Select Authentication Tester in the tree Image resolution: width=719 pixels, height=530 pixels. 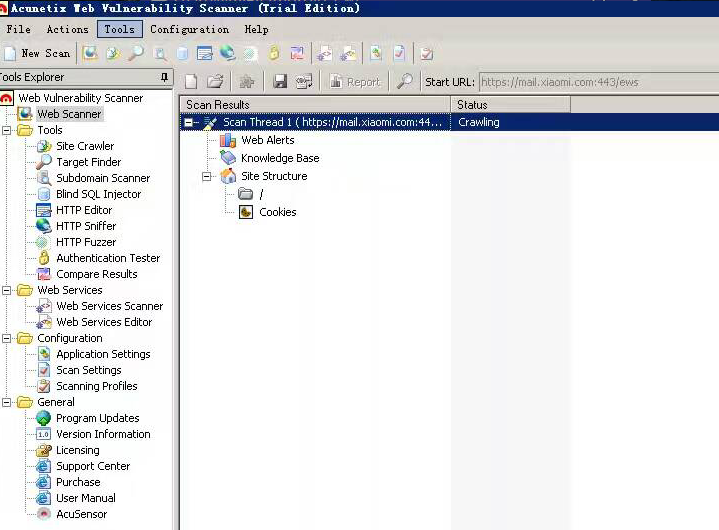click(x=108, y=258)
